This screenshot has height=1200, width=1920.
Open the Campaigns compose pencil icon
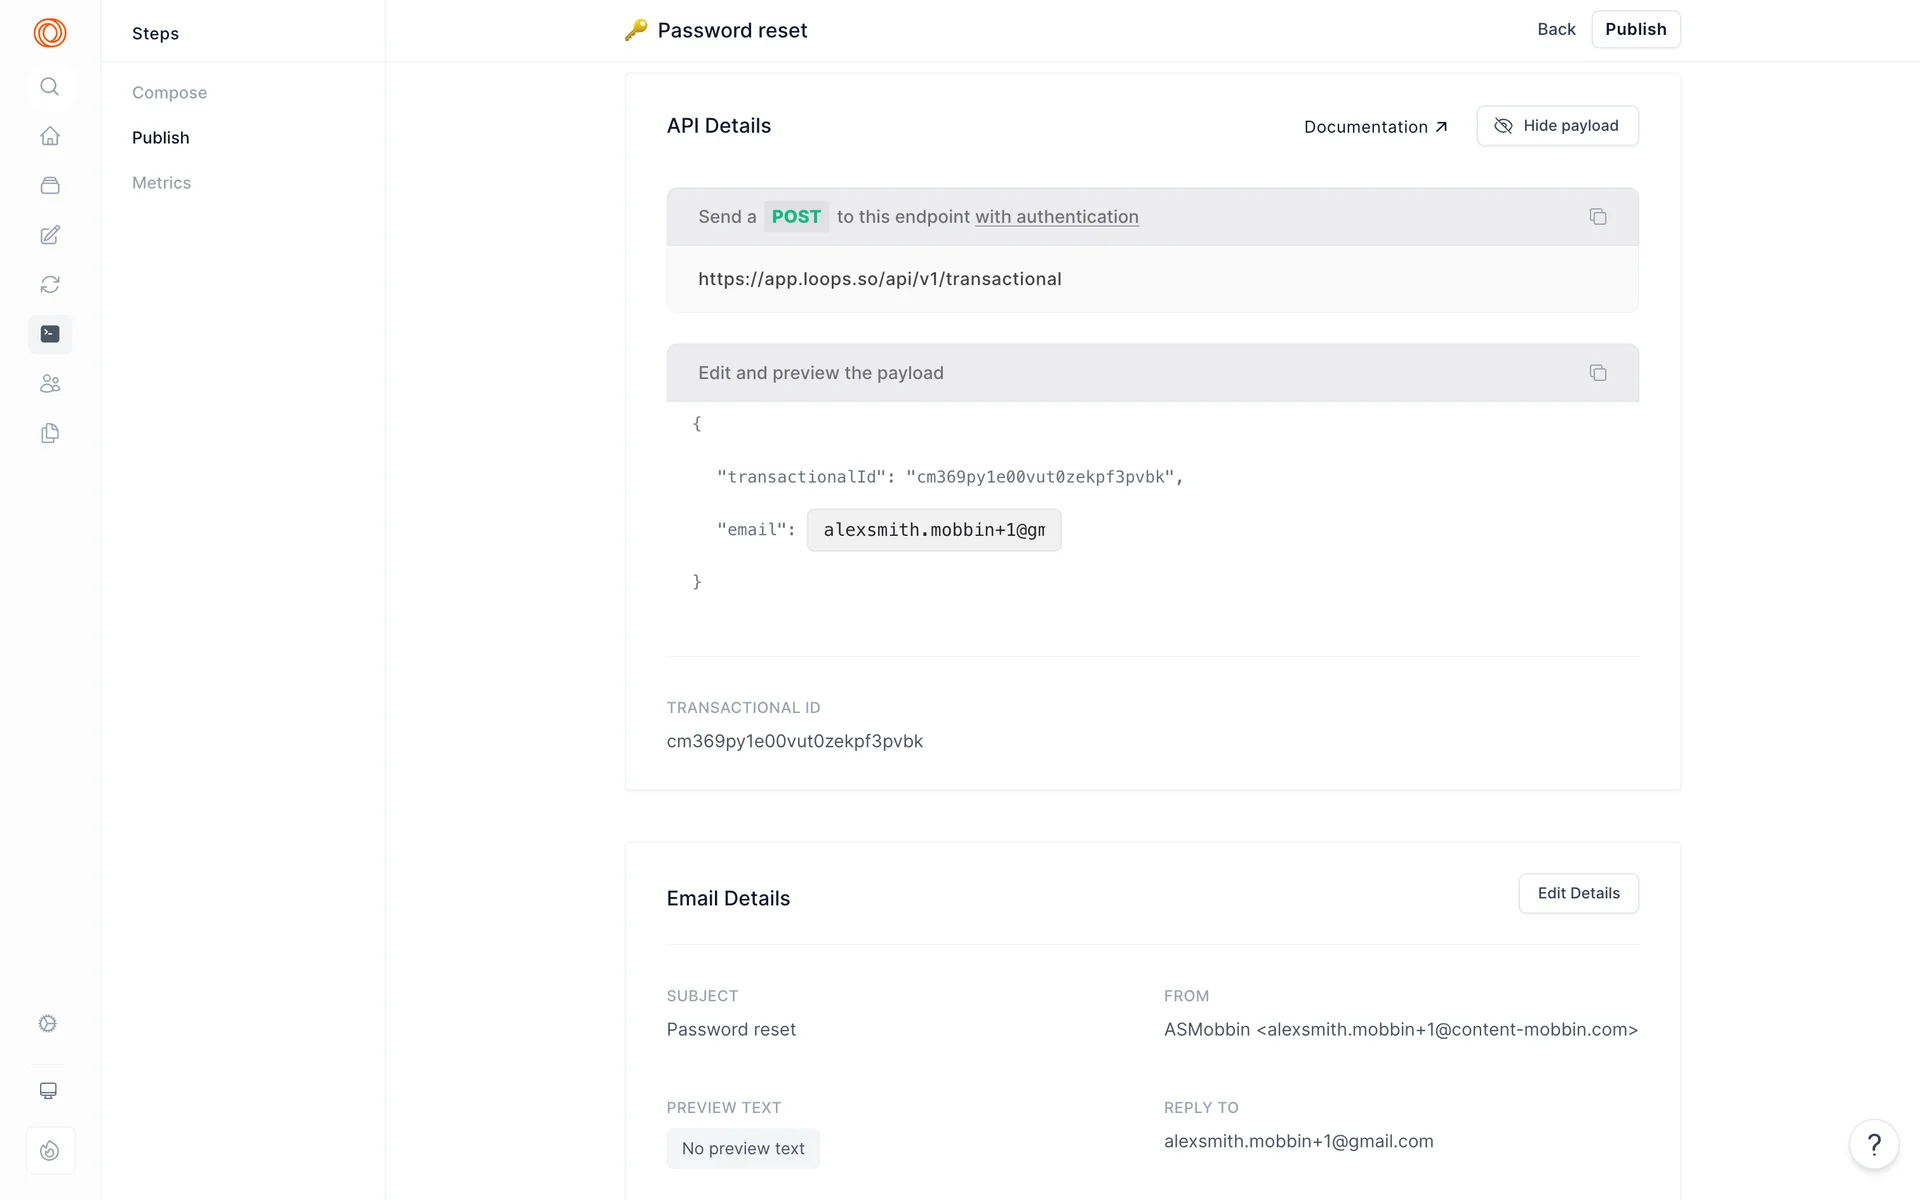[x=50, y=235]
